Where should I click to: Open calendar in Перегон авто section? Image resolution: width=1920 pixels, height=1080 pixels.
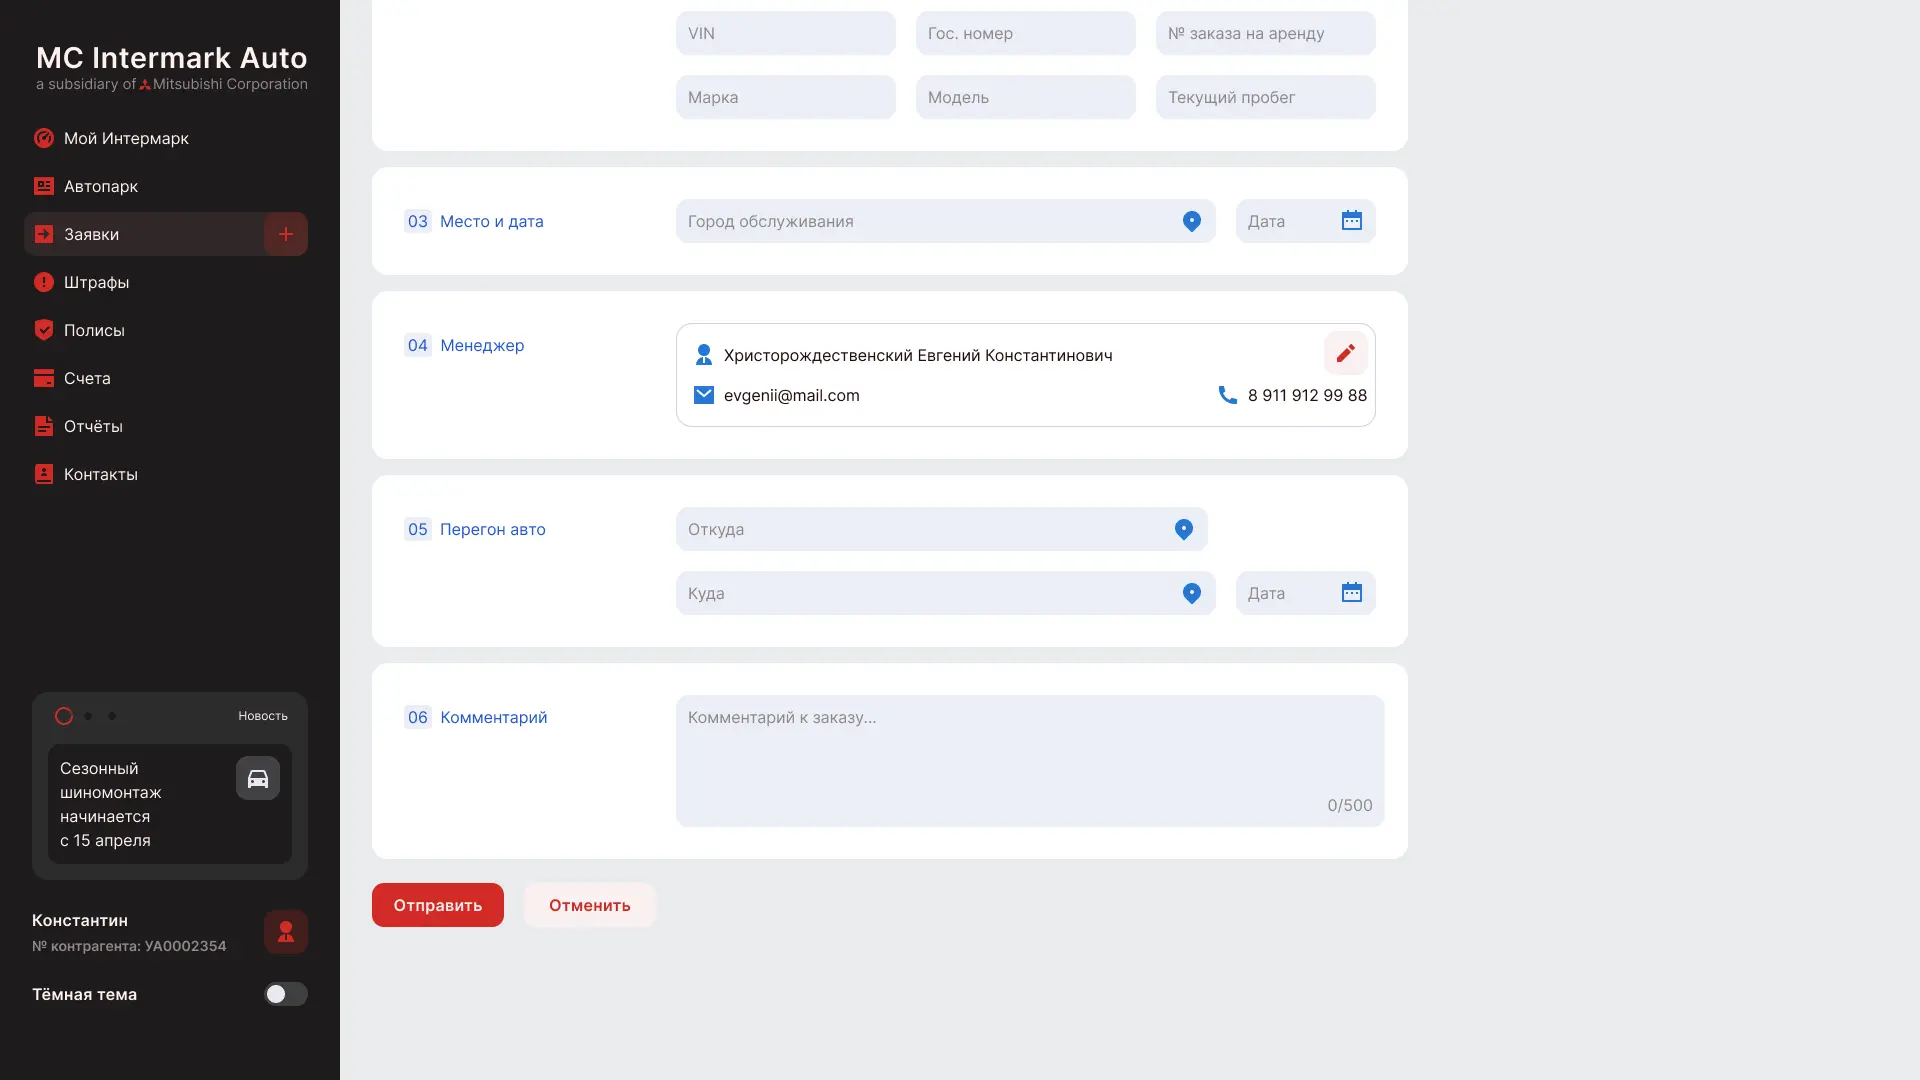point(1352,593)
